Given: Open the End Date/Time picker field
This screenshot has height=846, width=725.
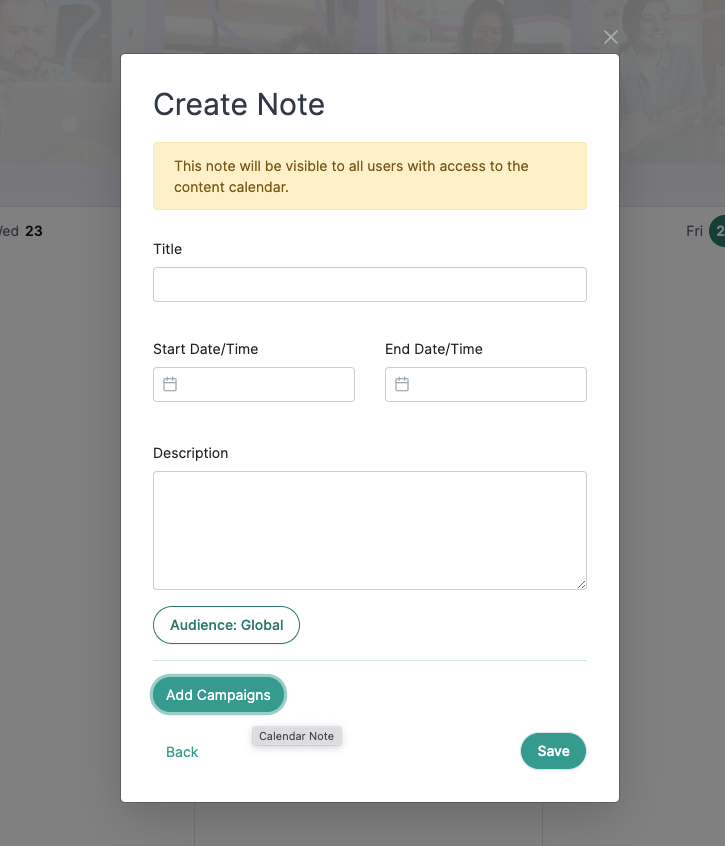Looking at the screenshot, I should pyautogui.click(x=485, y=385).
